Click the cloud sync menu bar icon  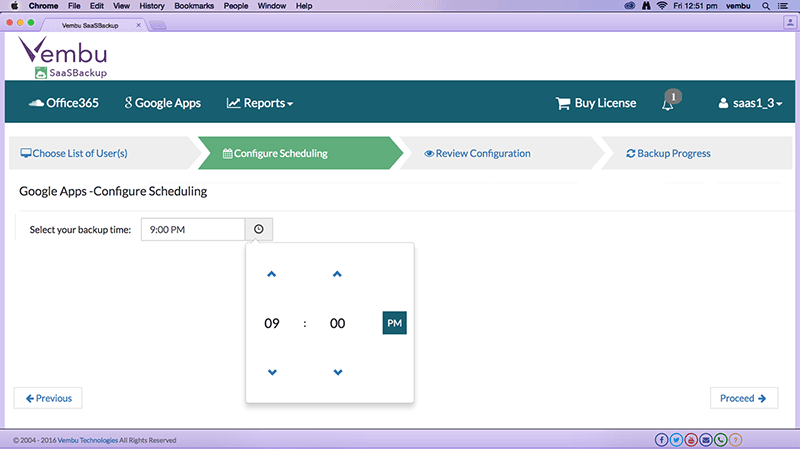pyautogui.click(x=630, y=6)
